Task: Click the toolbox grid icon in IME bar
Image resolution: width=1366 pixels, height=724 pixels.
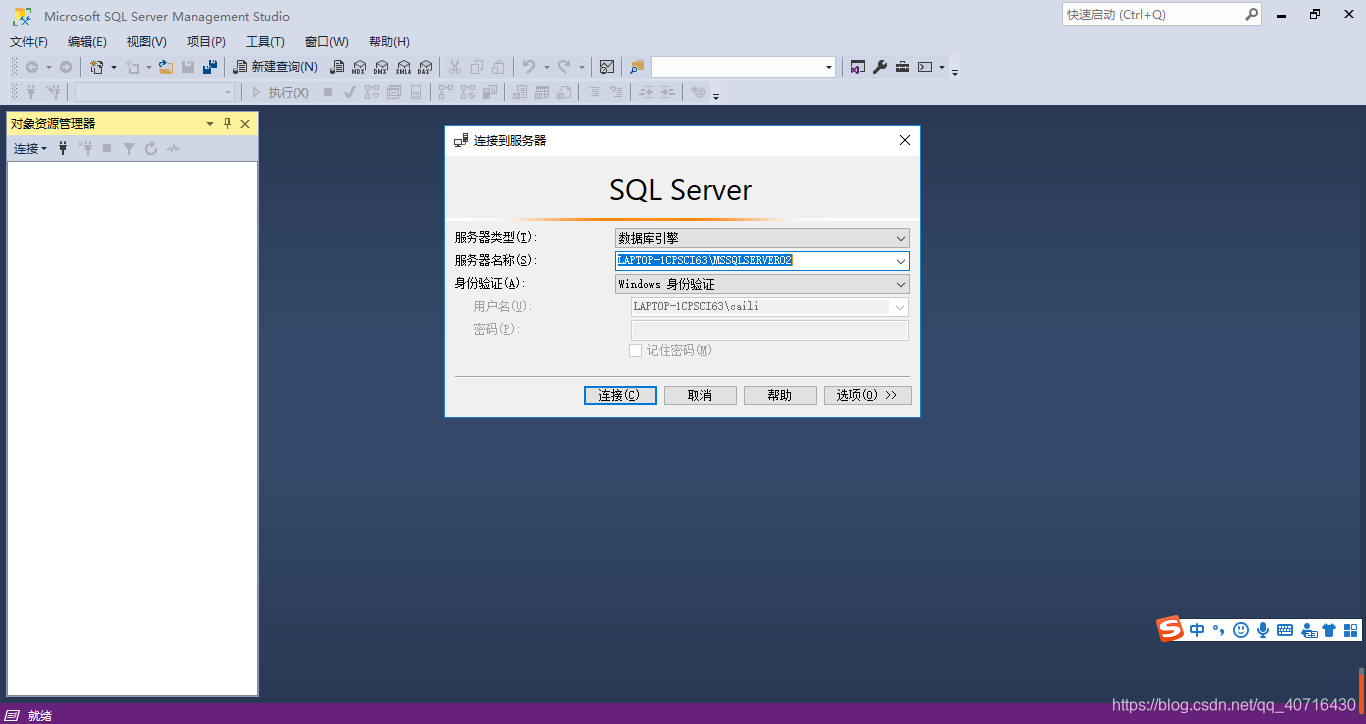Action: click(x=1351, y=630)
